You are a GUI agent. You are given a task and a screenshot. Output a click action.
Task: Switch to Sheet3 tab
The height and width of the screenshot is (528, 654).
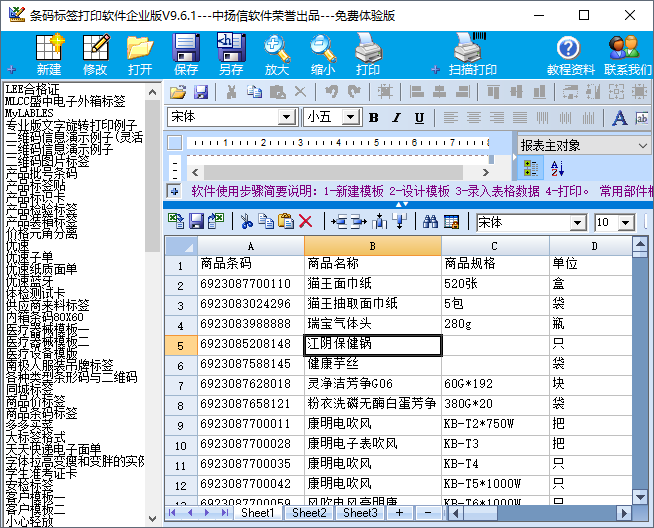(x=360, y=513)
